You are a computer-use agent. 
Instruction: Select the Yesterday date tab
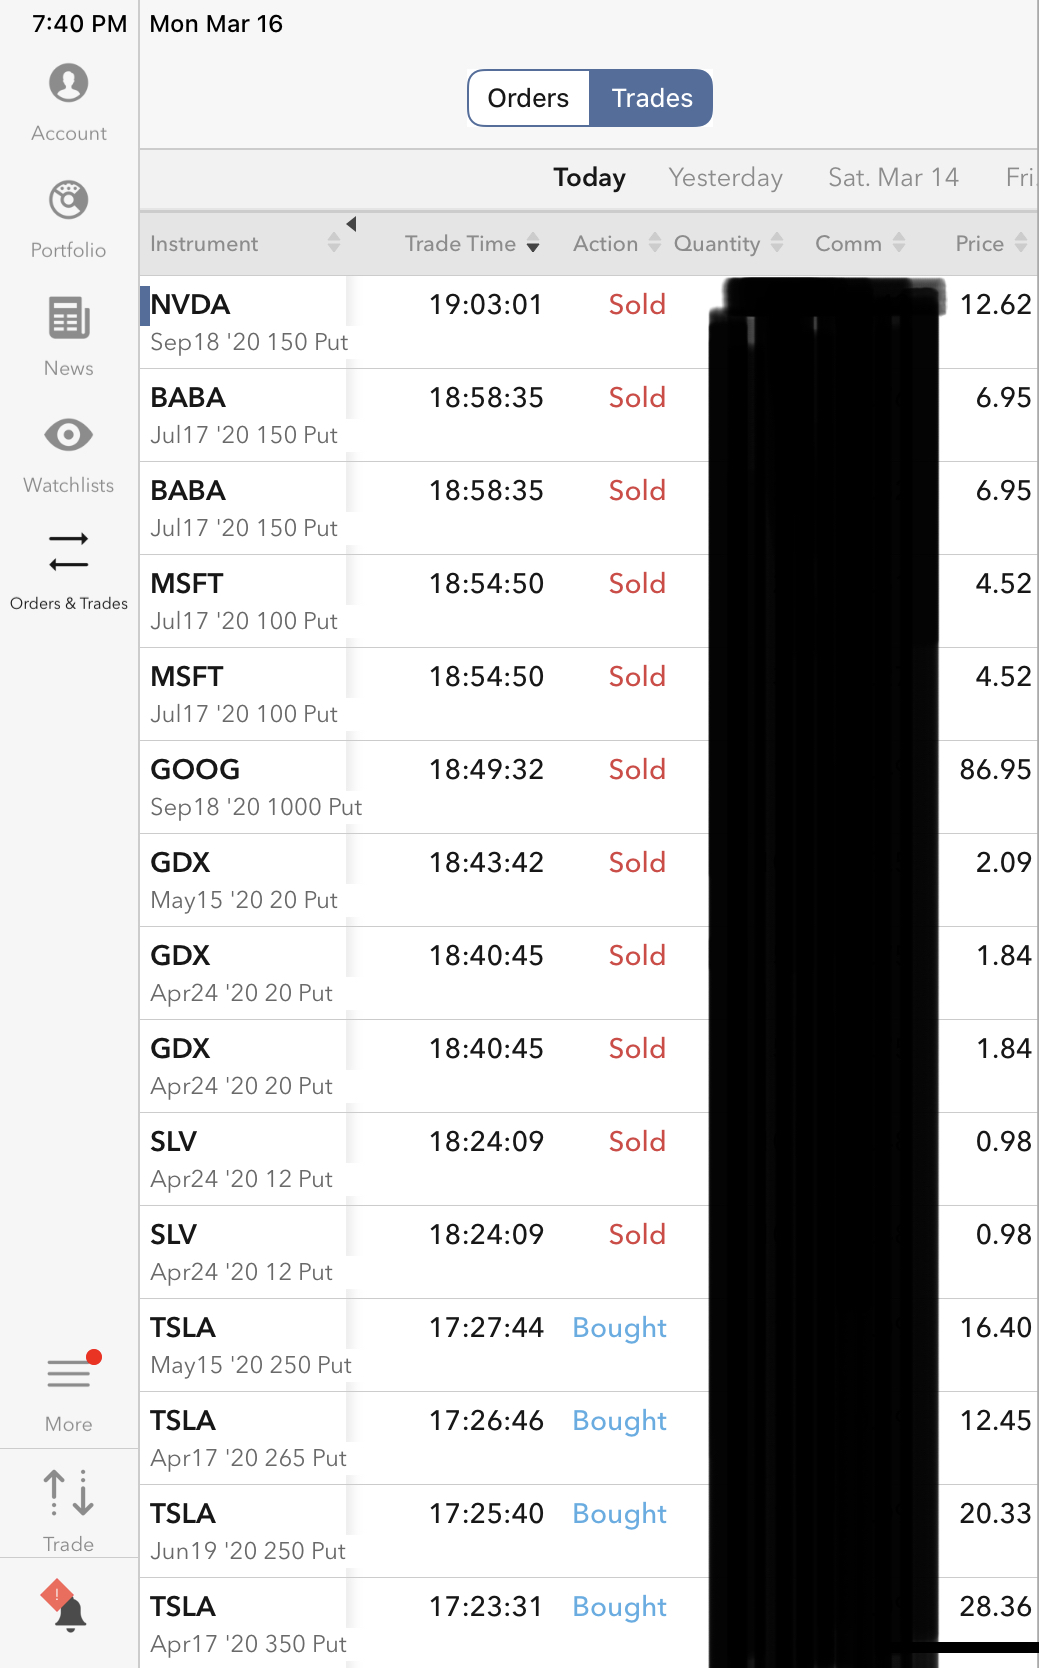click(x=725, y=178)
